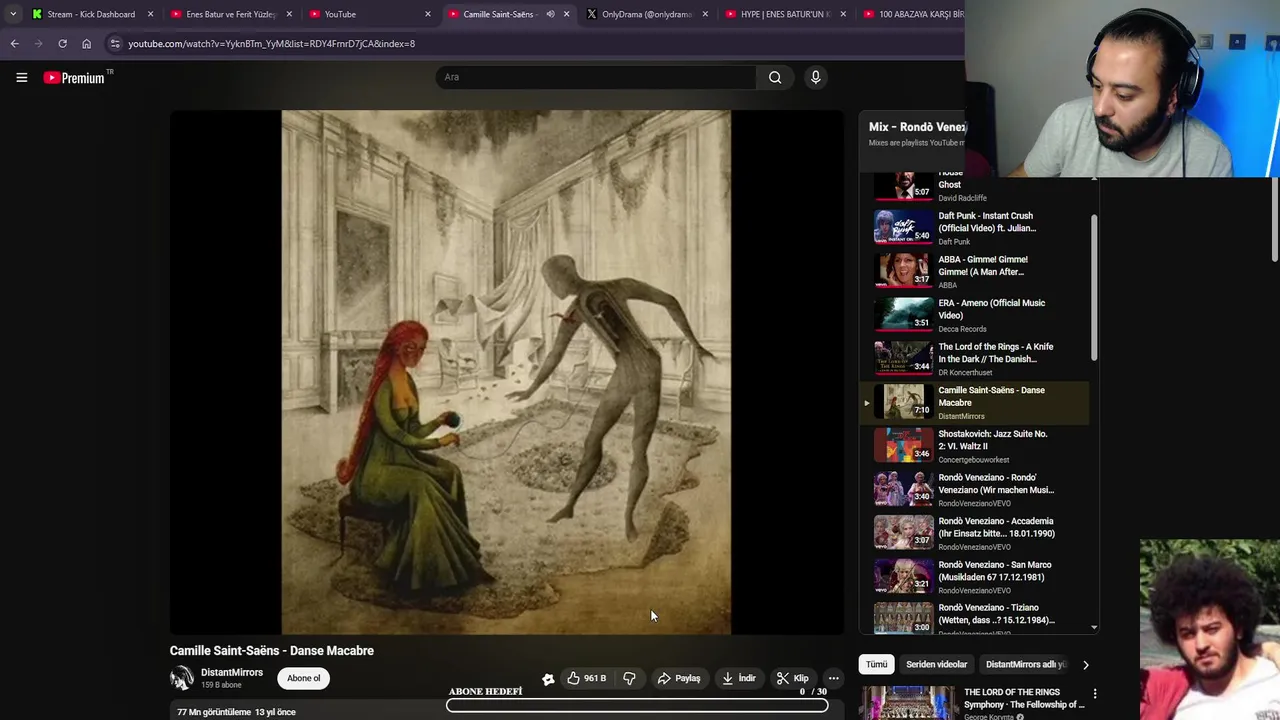
Task: Show more filter chips with right chevron
Action: (x=1085, y=665)
